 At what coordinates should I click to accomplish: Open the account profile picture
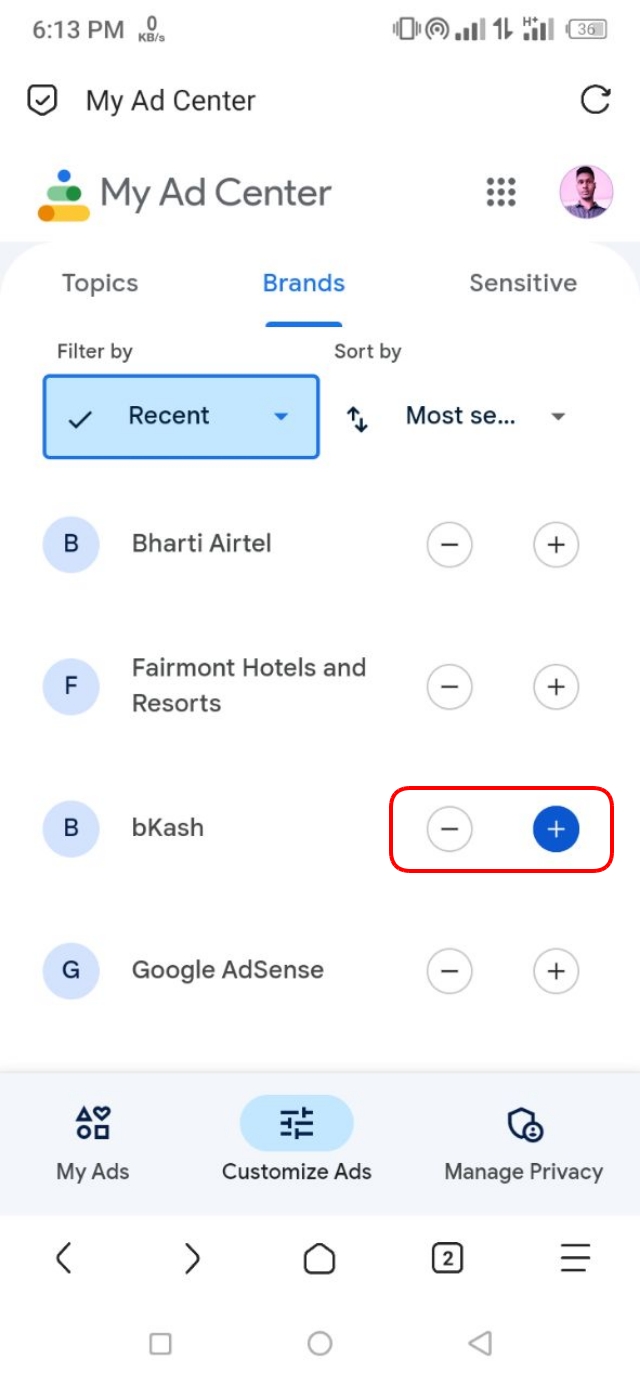tap(585, 192)
